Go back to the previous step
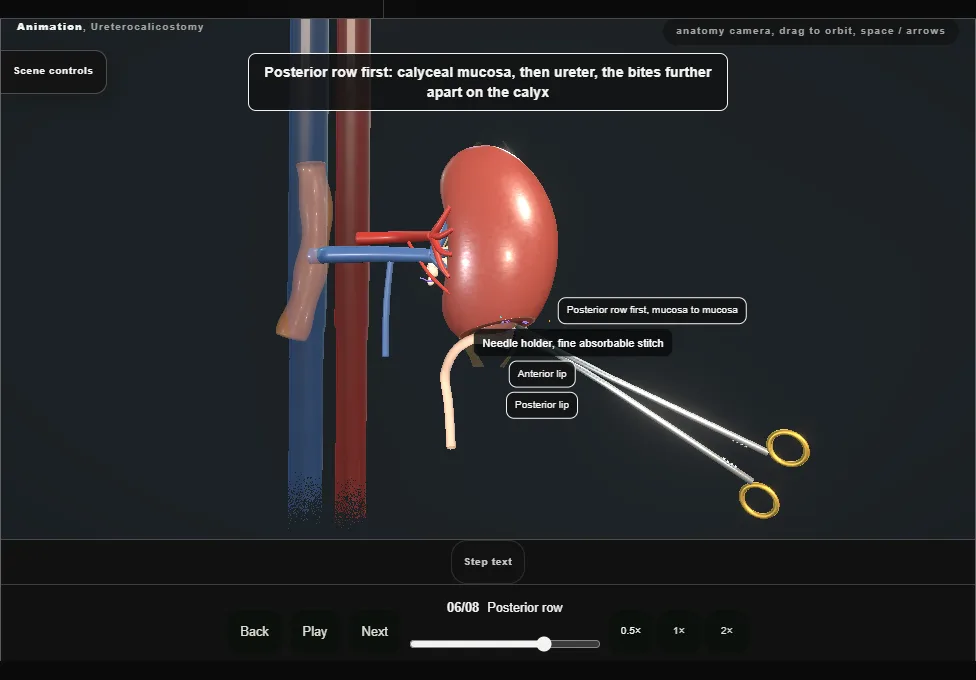The height and width of the screenshot is (680, 976). click(255, 631)
